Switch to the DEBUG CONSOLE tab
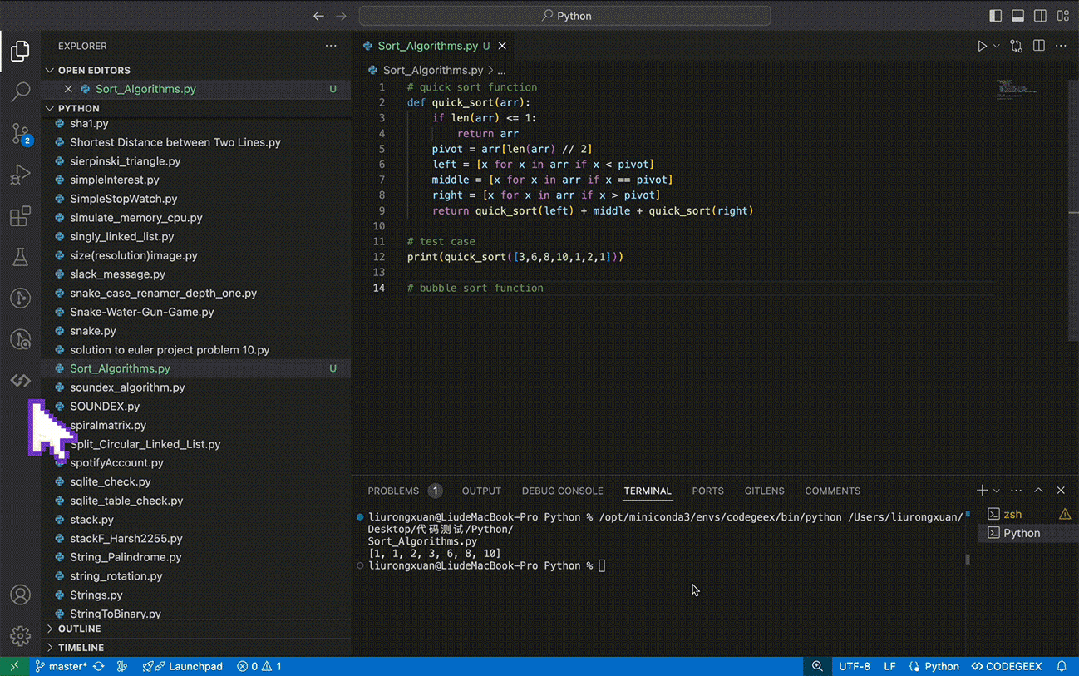The width and height of the screenshot is (1079, 676). click(562, 491)
